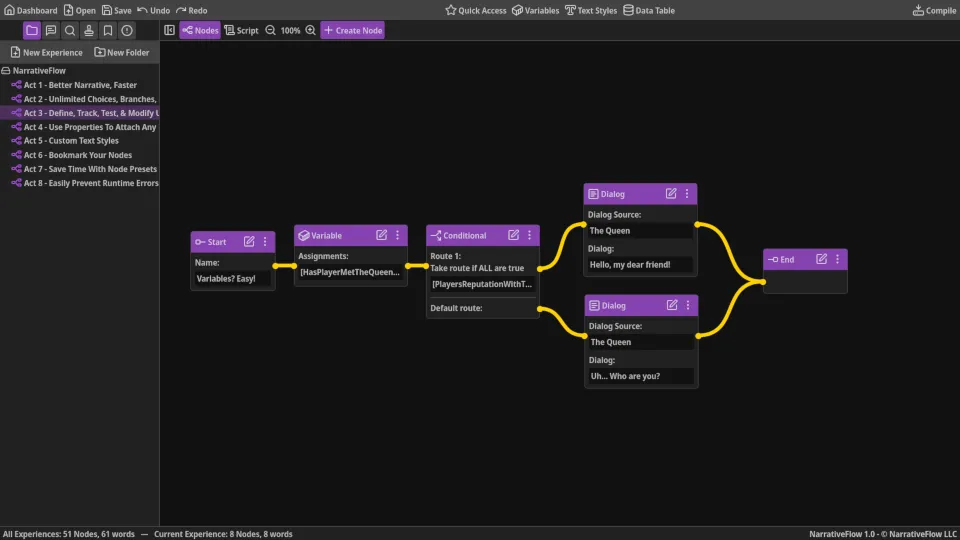Edit the Start node with pencil icon
The height and width of the screenshot is (540, 960).
click(249, 242)
